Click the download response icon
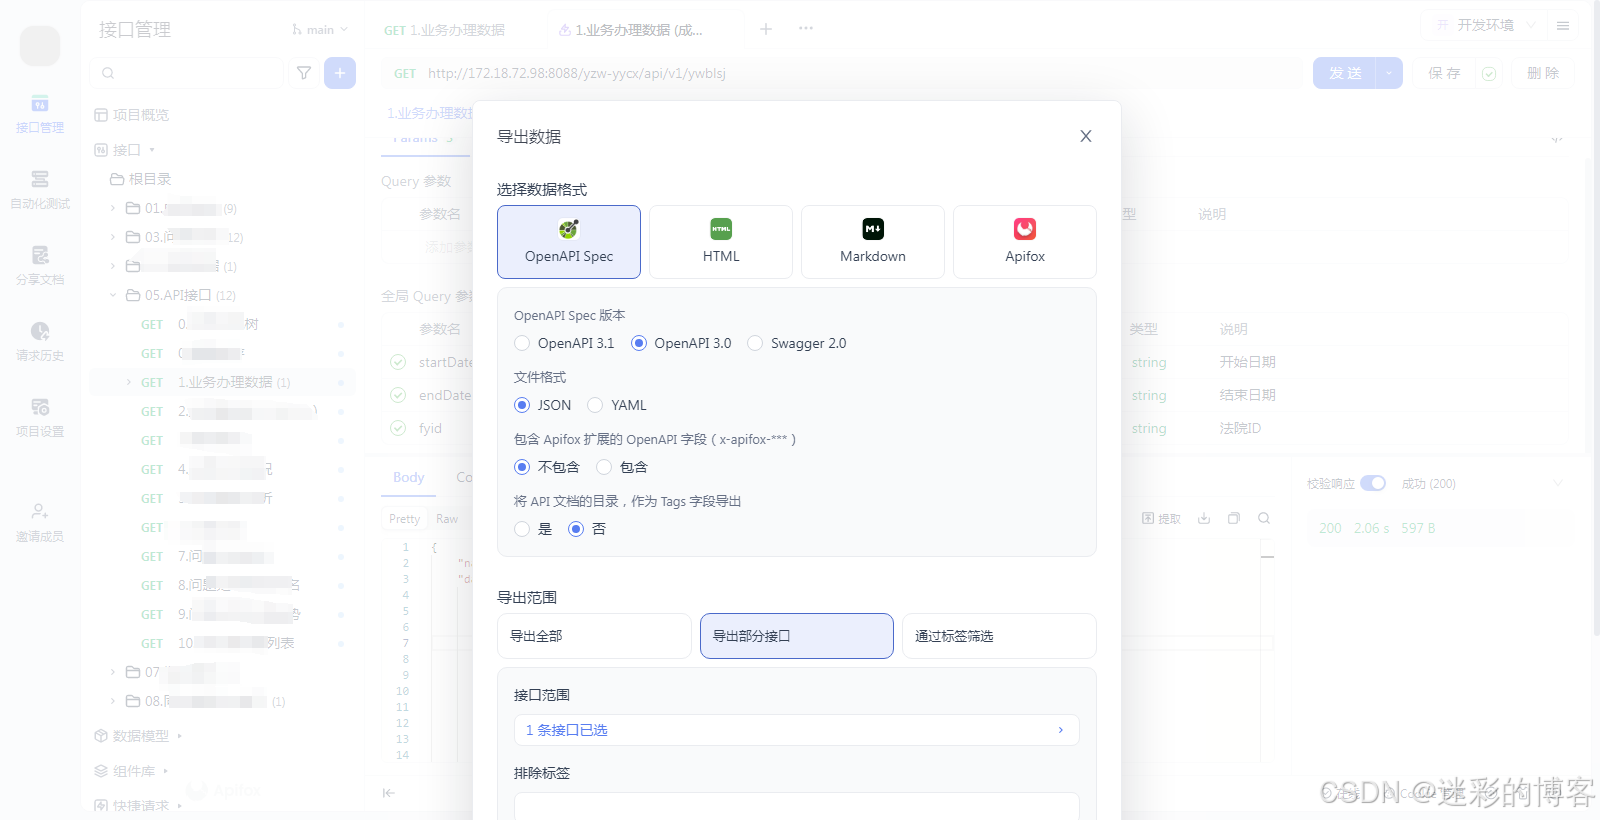The height and width of the screenshot is (820, 1600). pos(1204,518)
